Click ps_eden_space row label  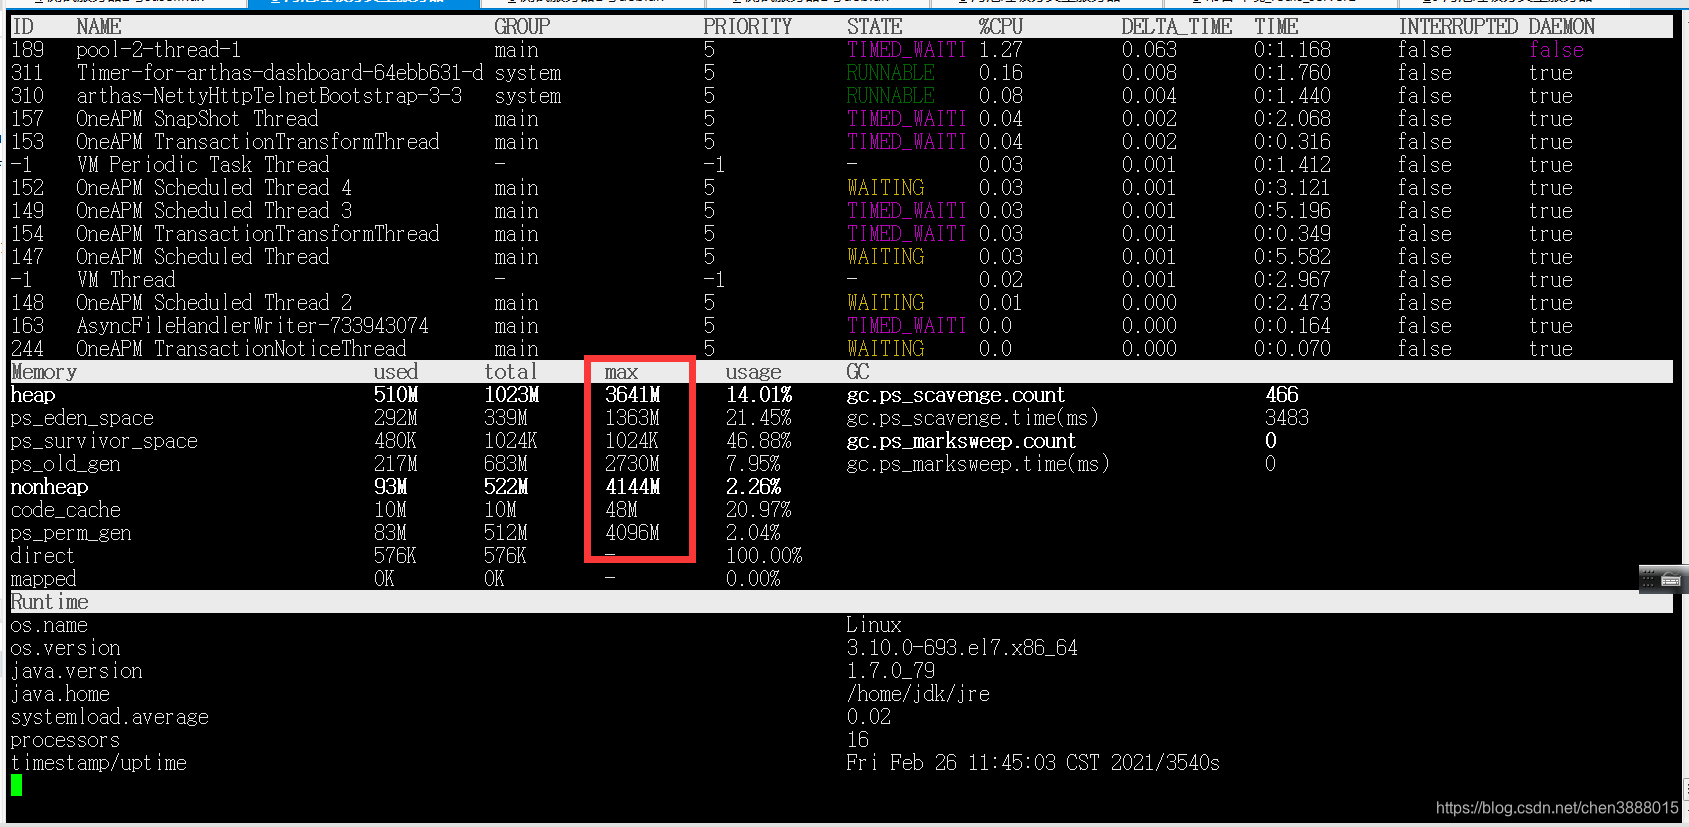pos(82,418)
